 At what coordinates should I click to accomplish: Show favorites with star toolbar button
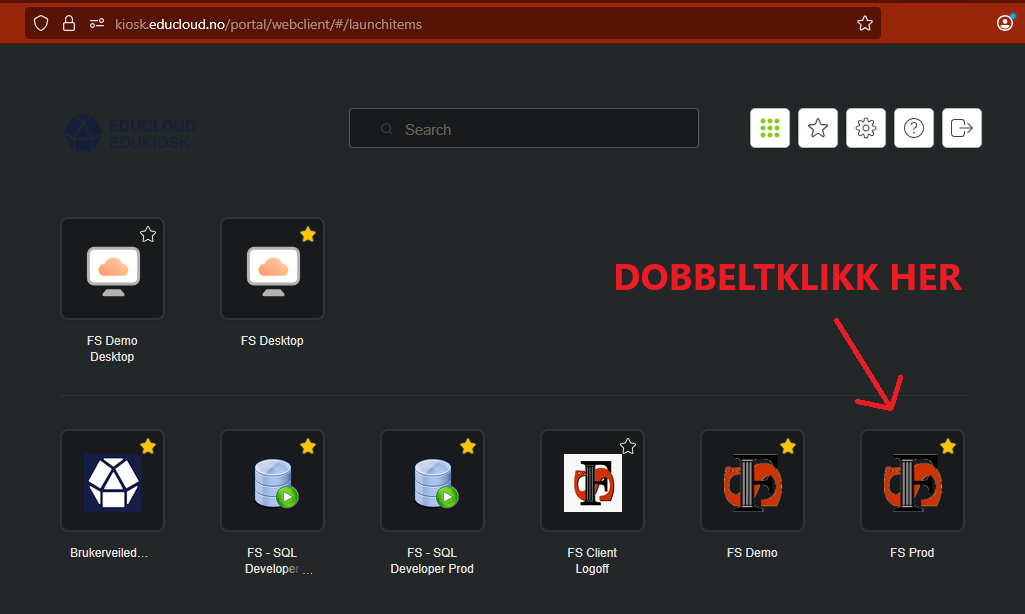click(x=818, y=128)
